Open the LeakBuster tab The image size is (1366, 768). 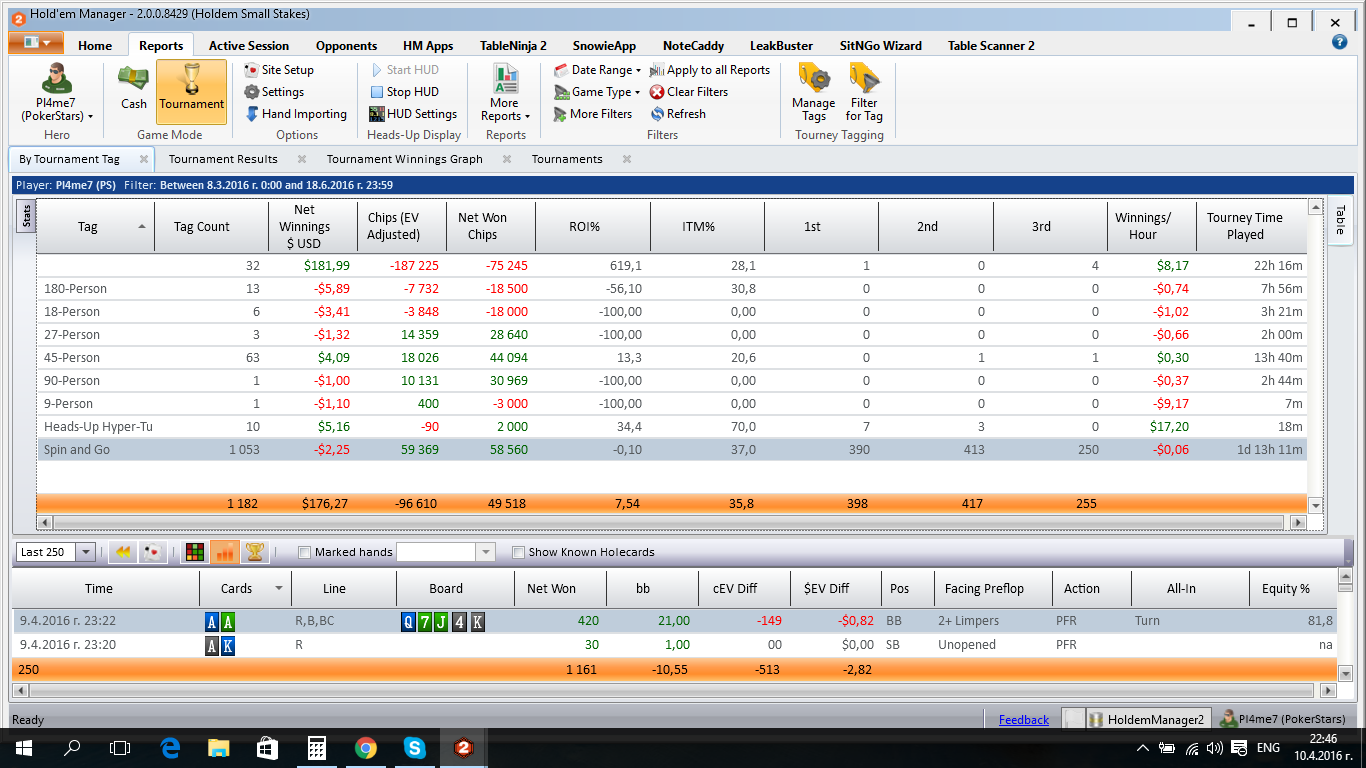(x=781, y=45)
